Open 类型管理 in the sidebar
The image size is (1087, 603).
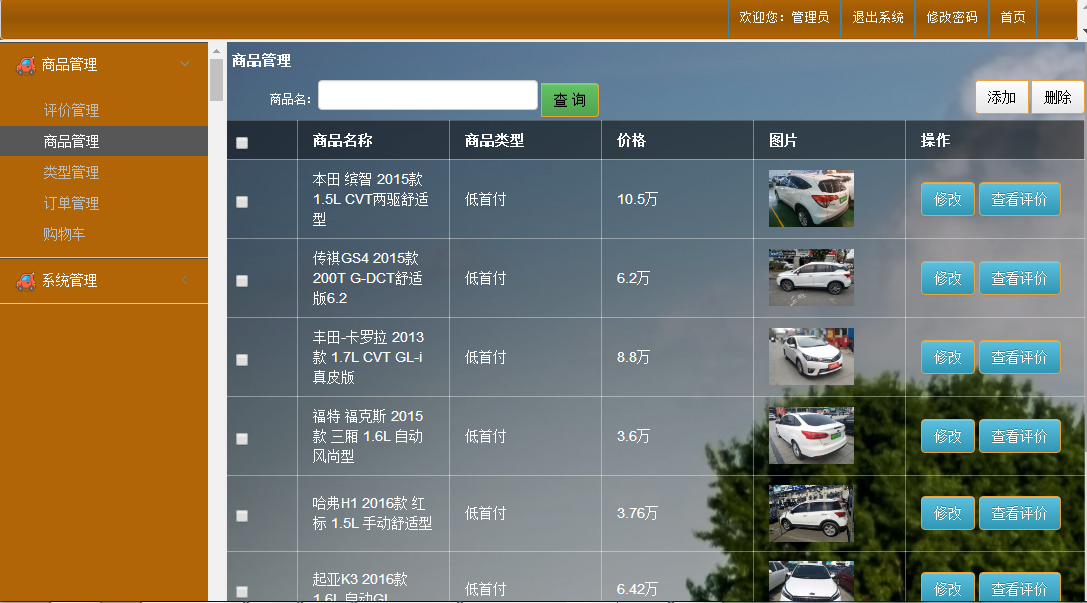(71, 172)
